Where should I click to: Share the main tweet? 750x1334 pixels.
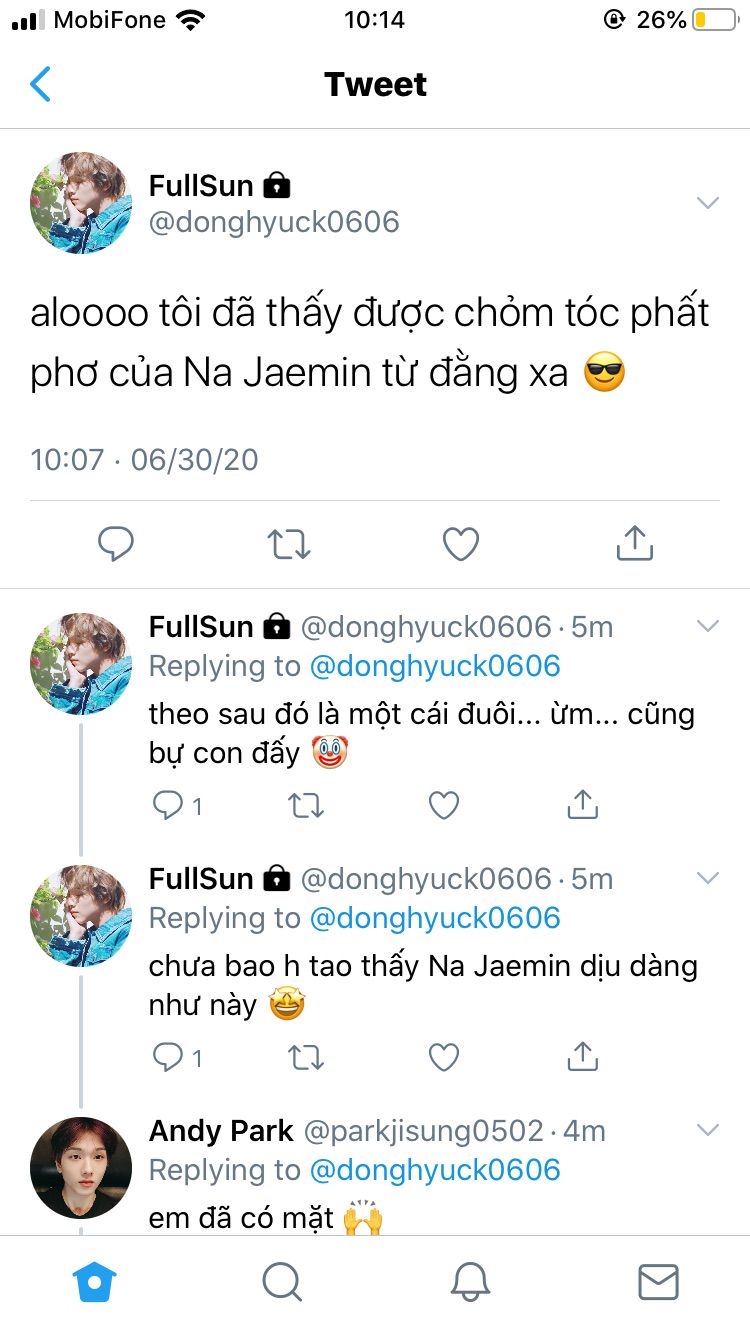[x=634, y=544]
